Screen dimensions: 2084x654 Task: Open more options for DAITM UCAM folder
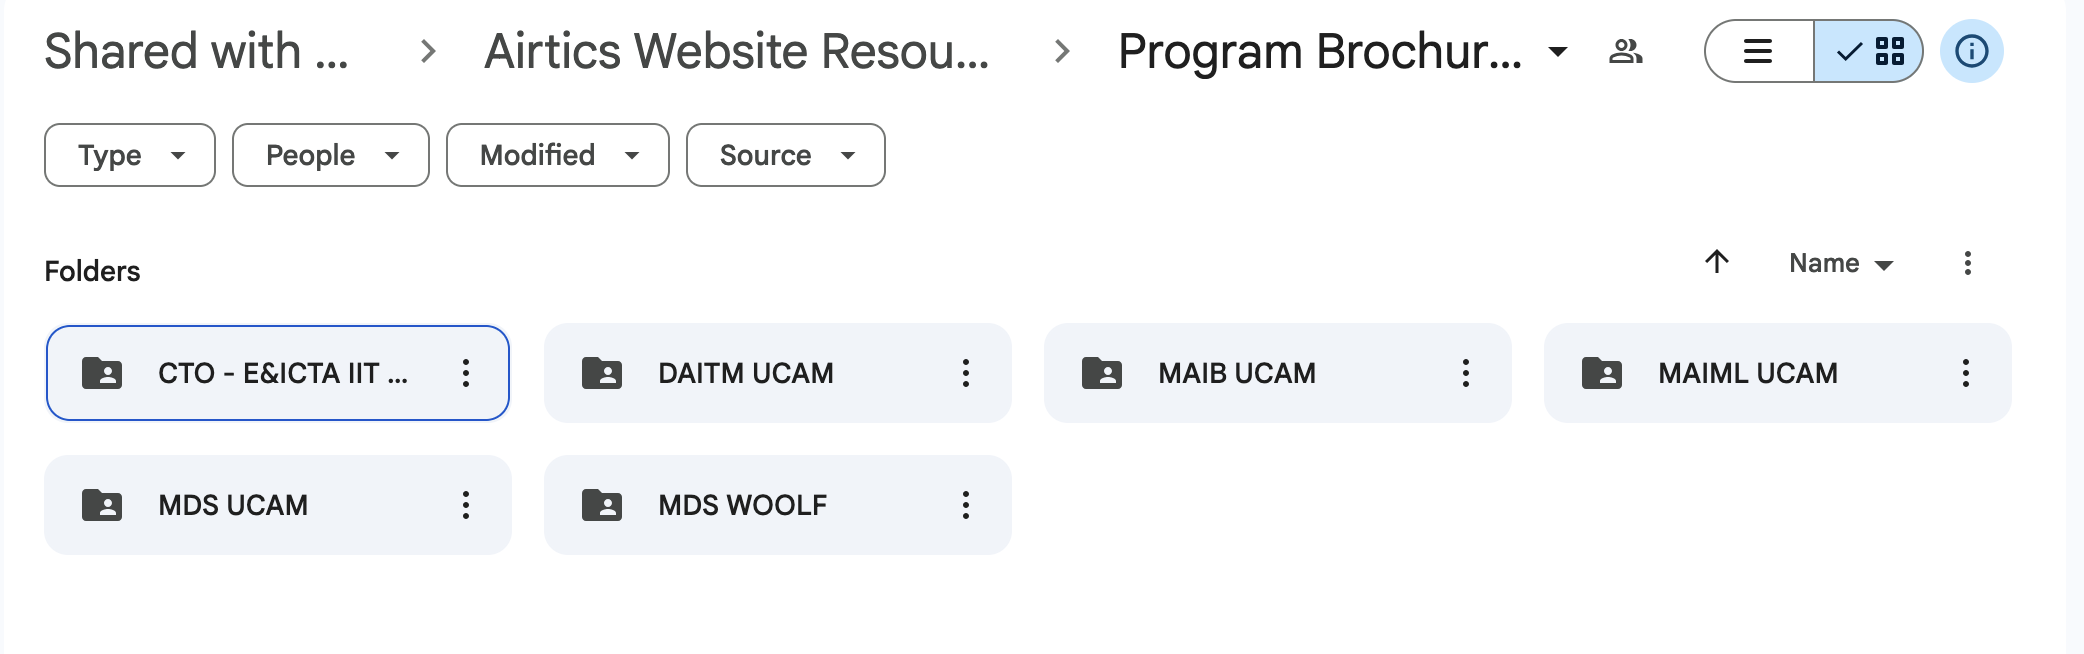[x=965, y=373]
